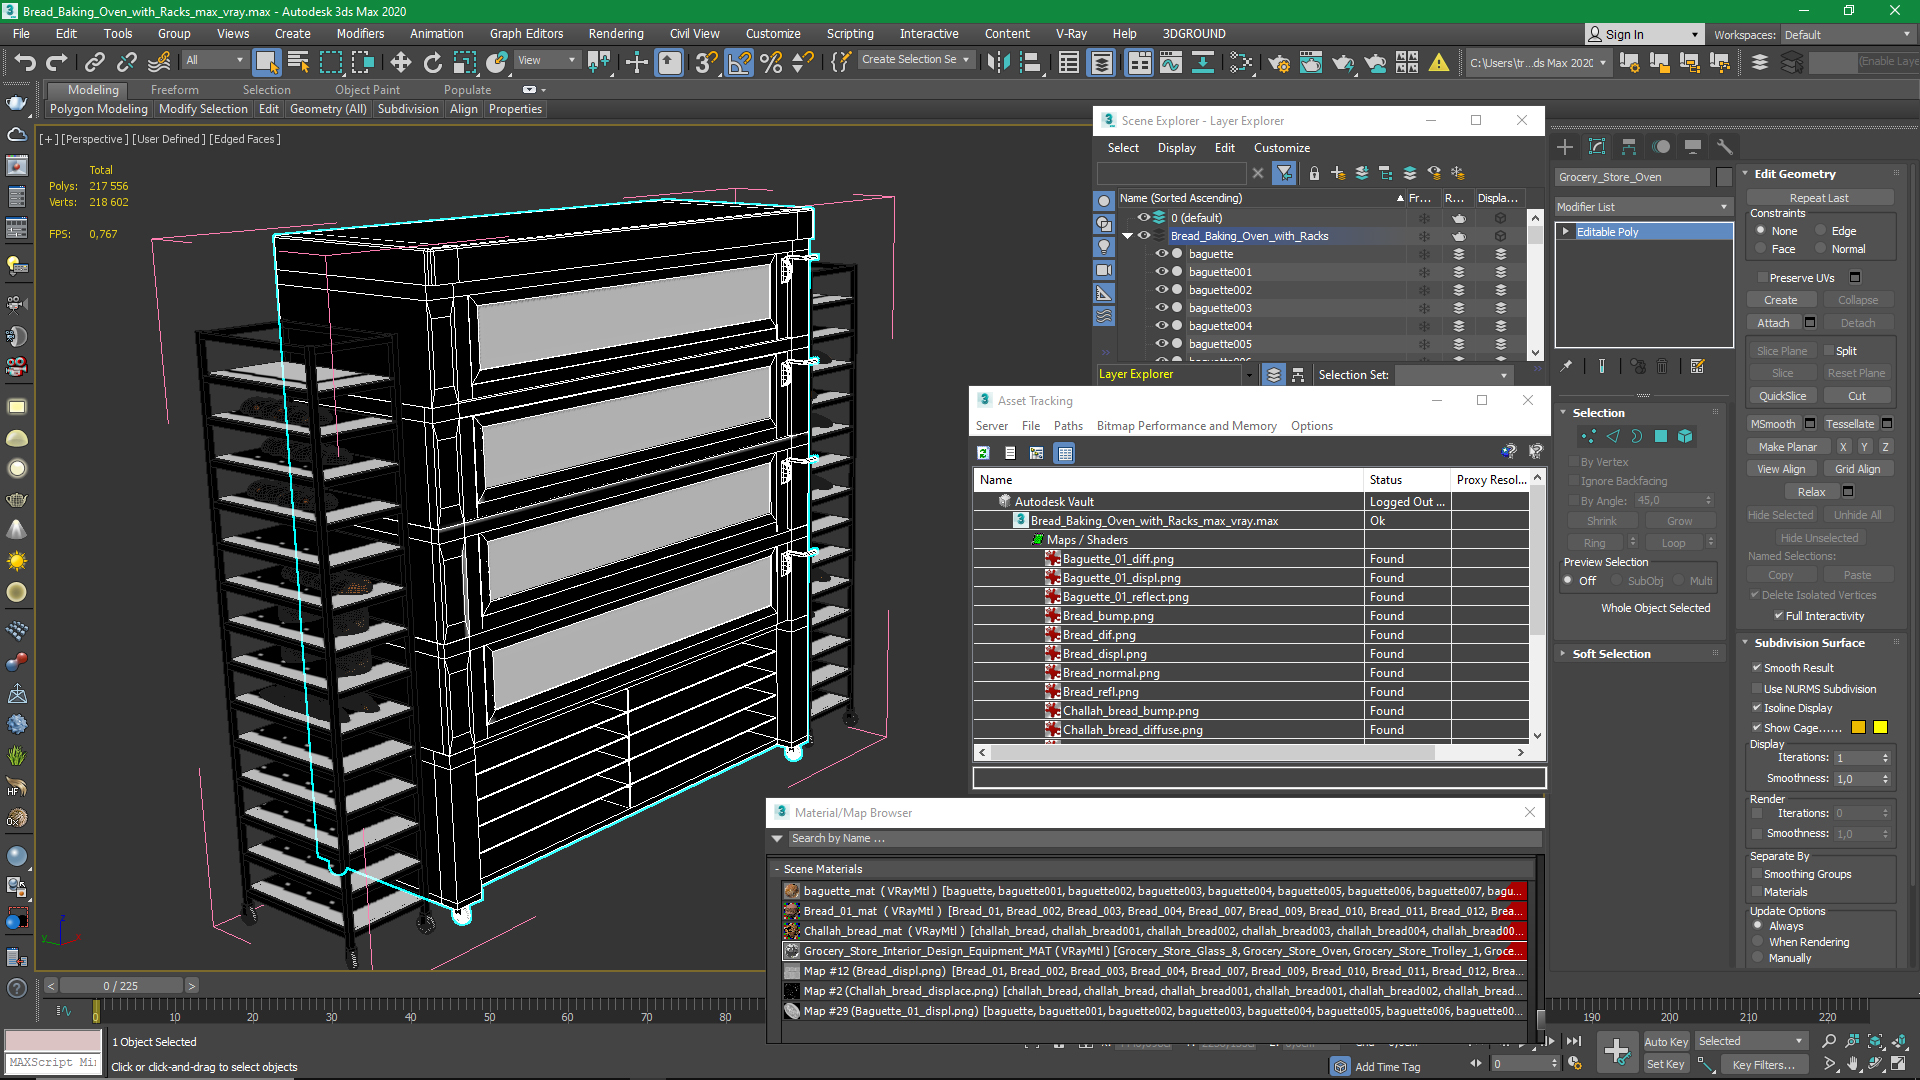Screen dimensions: 1920x1080
Task: Open Select by Name tool
Action: tap(298, 62)
